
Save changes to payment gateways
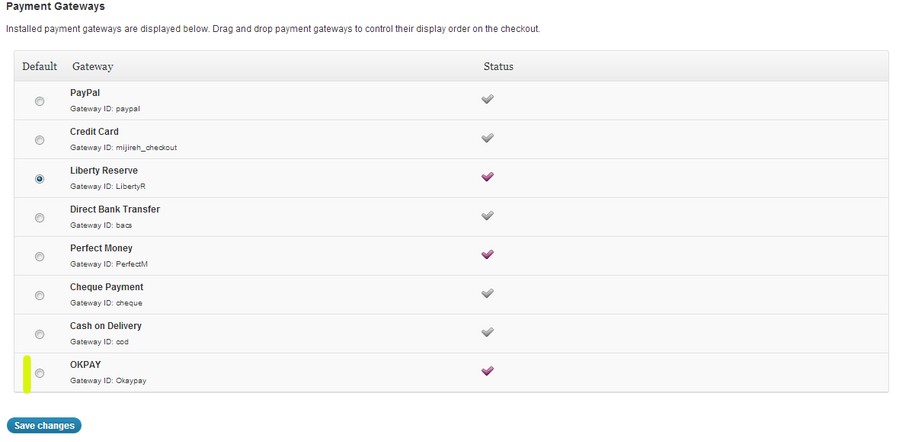[x=44, y=426]
